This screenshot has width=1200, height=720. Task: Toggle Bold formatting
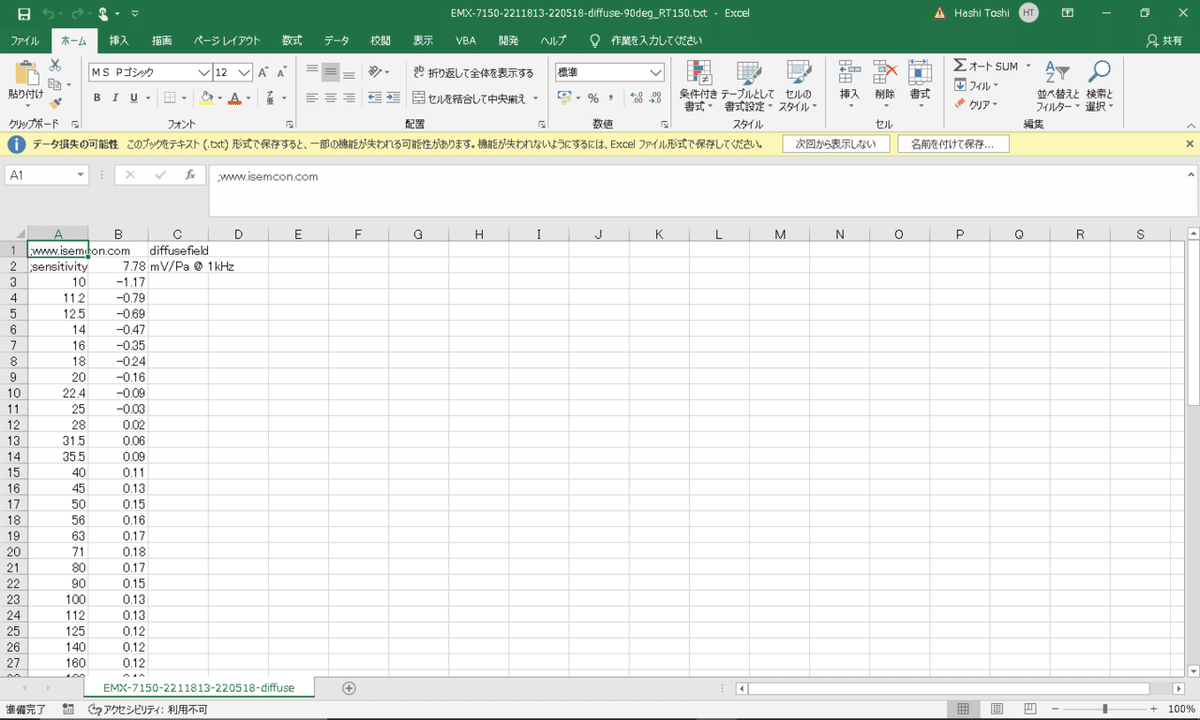click(x=97, y=98)
